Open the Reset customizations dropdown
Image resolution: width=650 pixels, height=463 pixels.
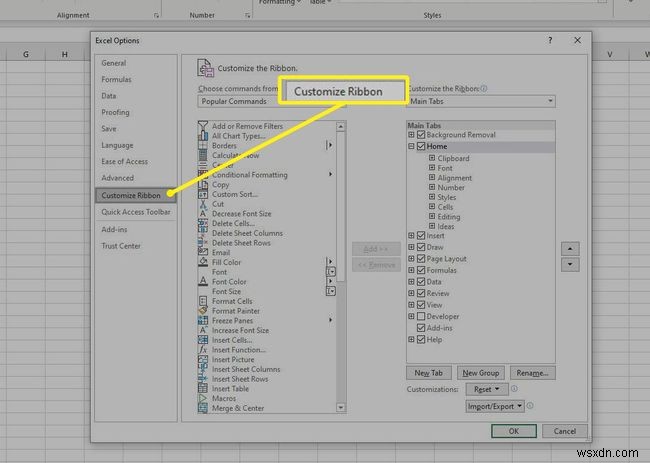(x=487, y=389)
